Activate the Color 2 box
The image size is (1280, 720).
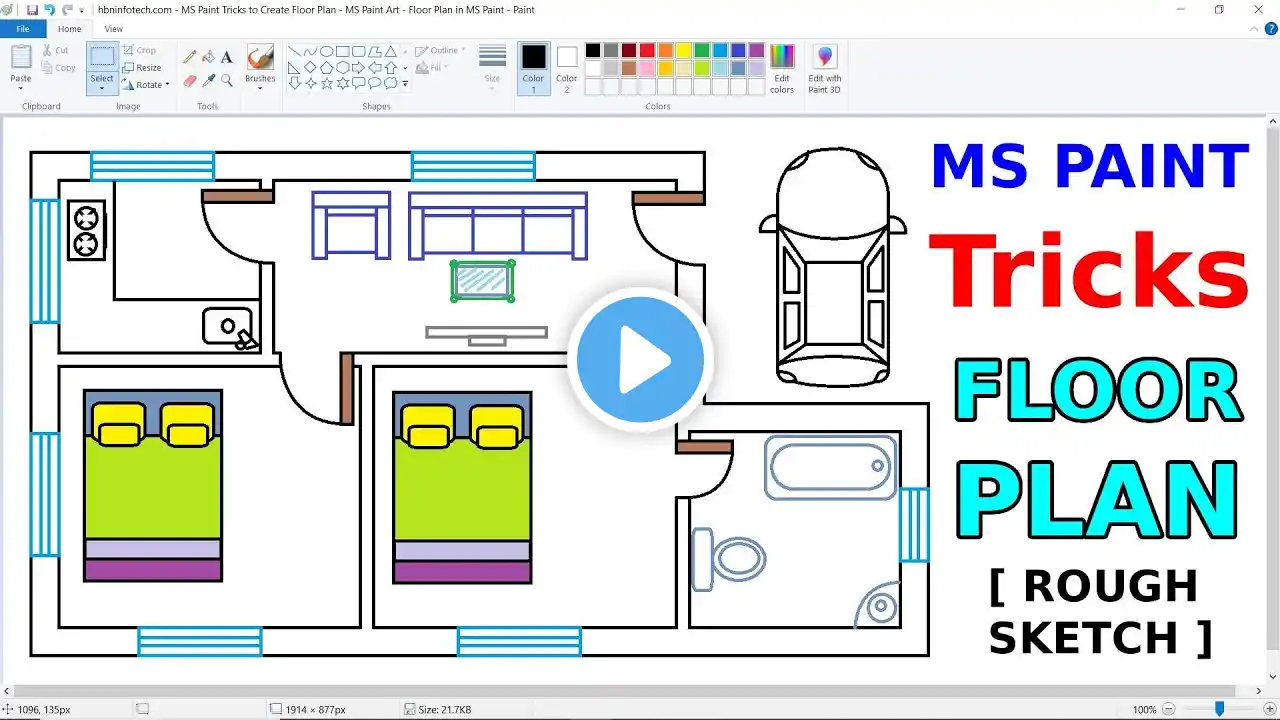[567, 68]
